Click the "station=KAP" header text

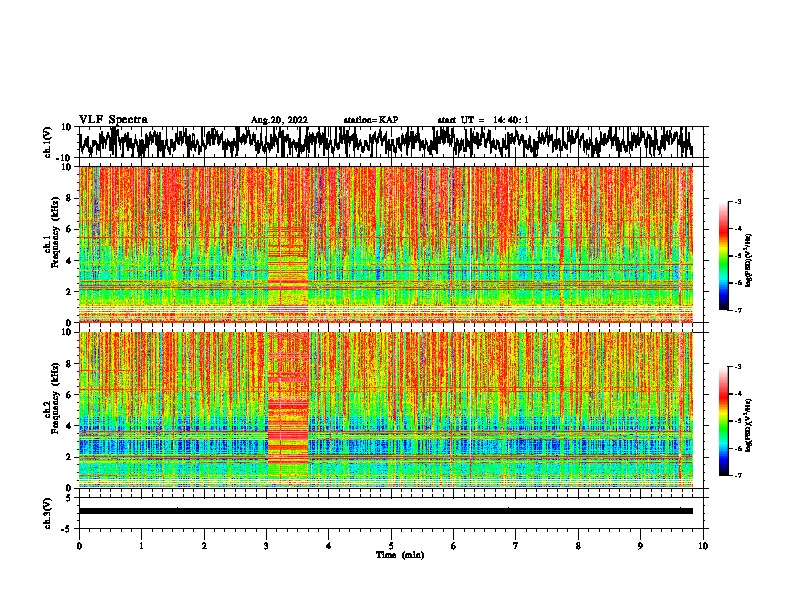coord(371,120)
